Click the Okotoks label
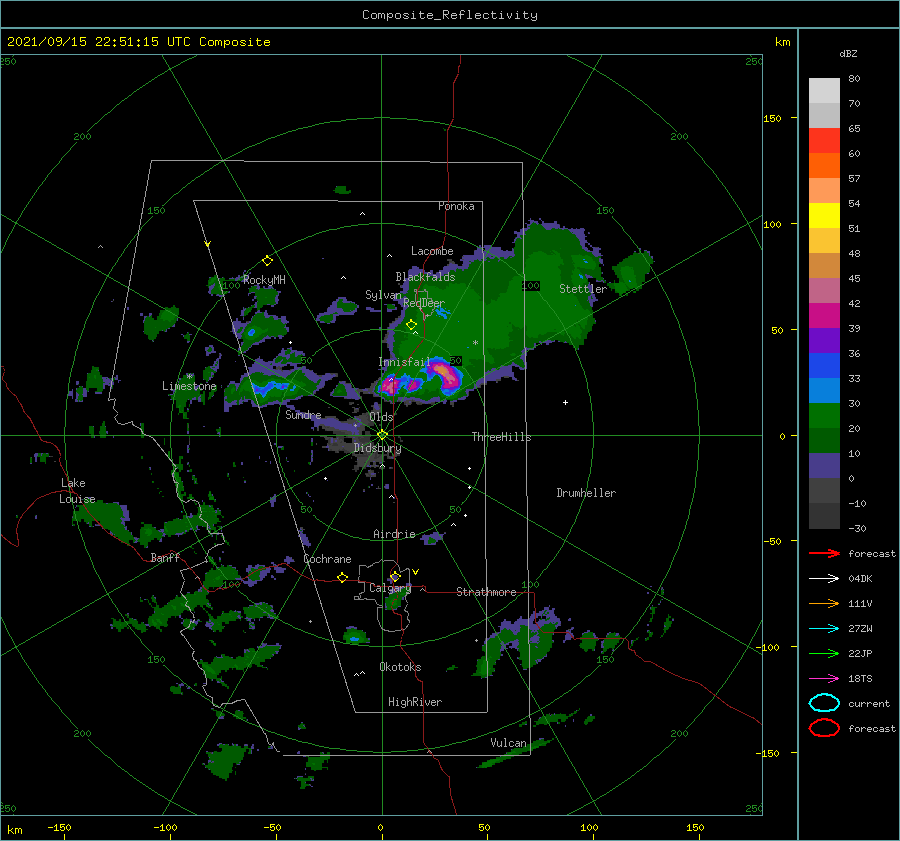Viewport: 900px width, 841px height. point(400,667)
